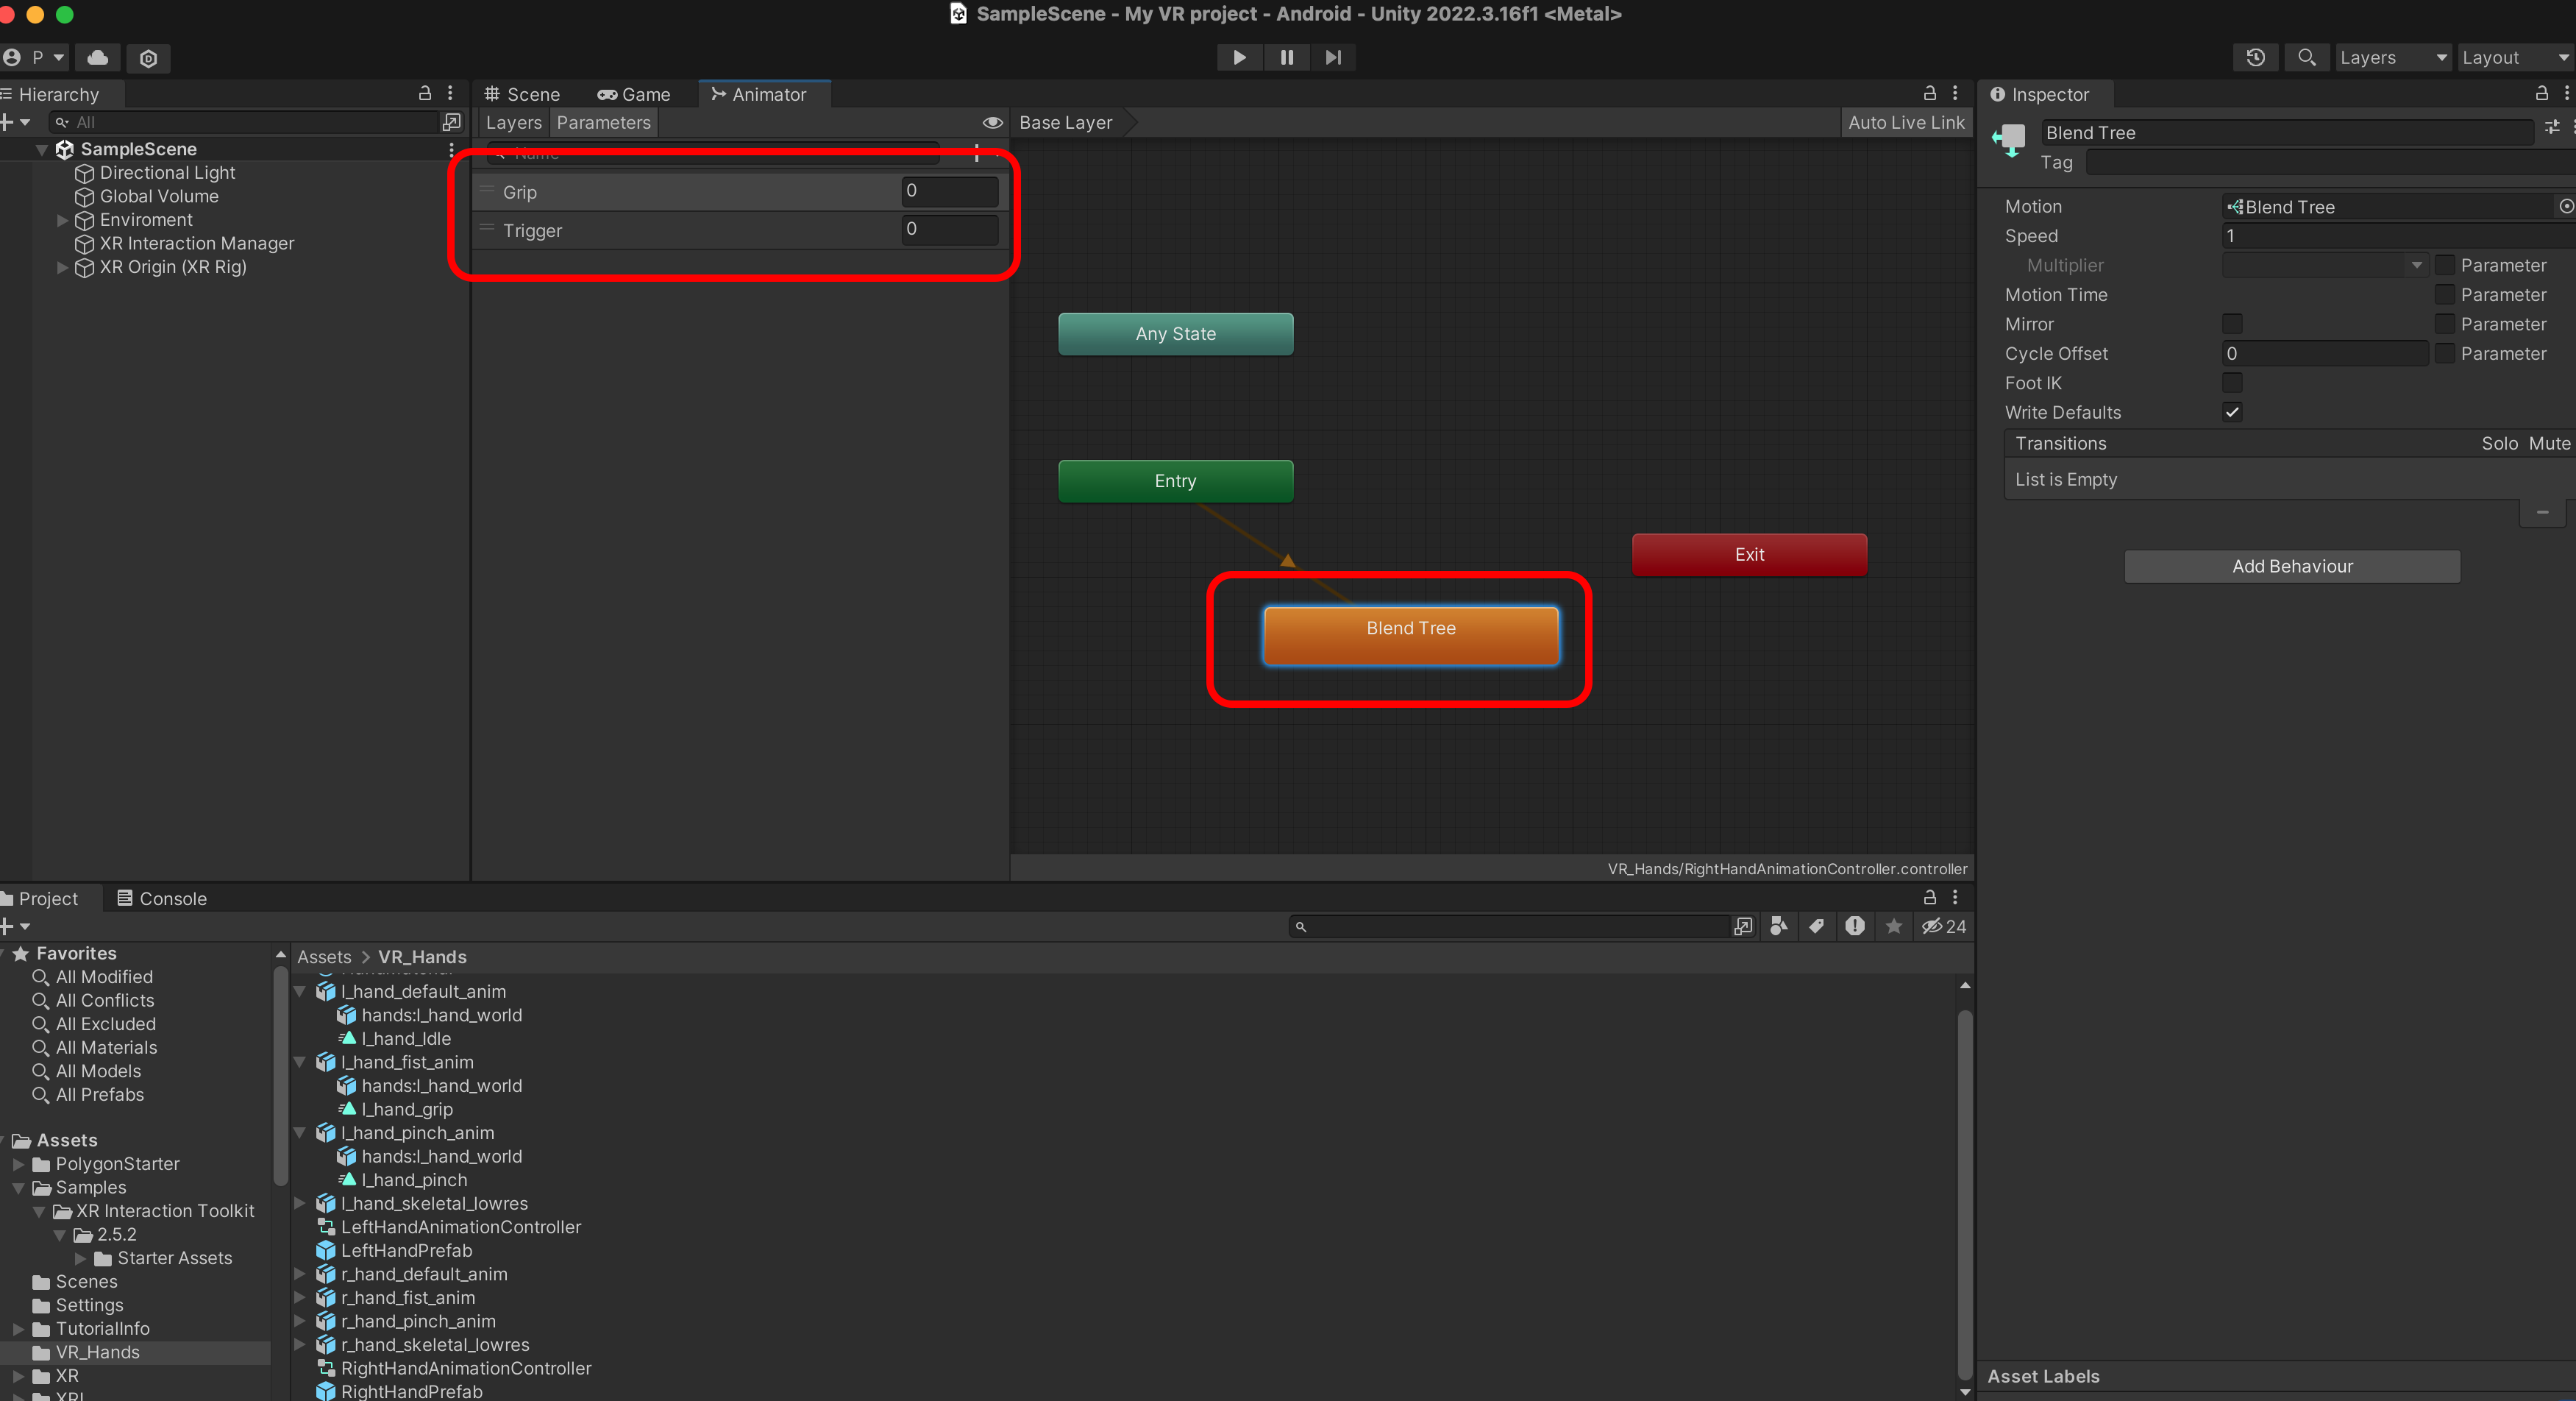Switch to the Game tab

click(634, 94)
